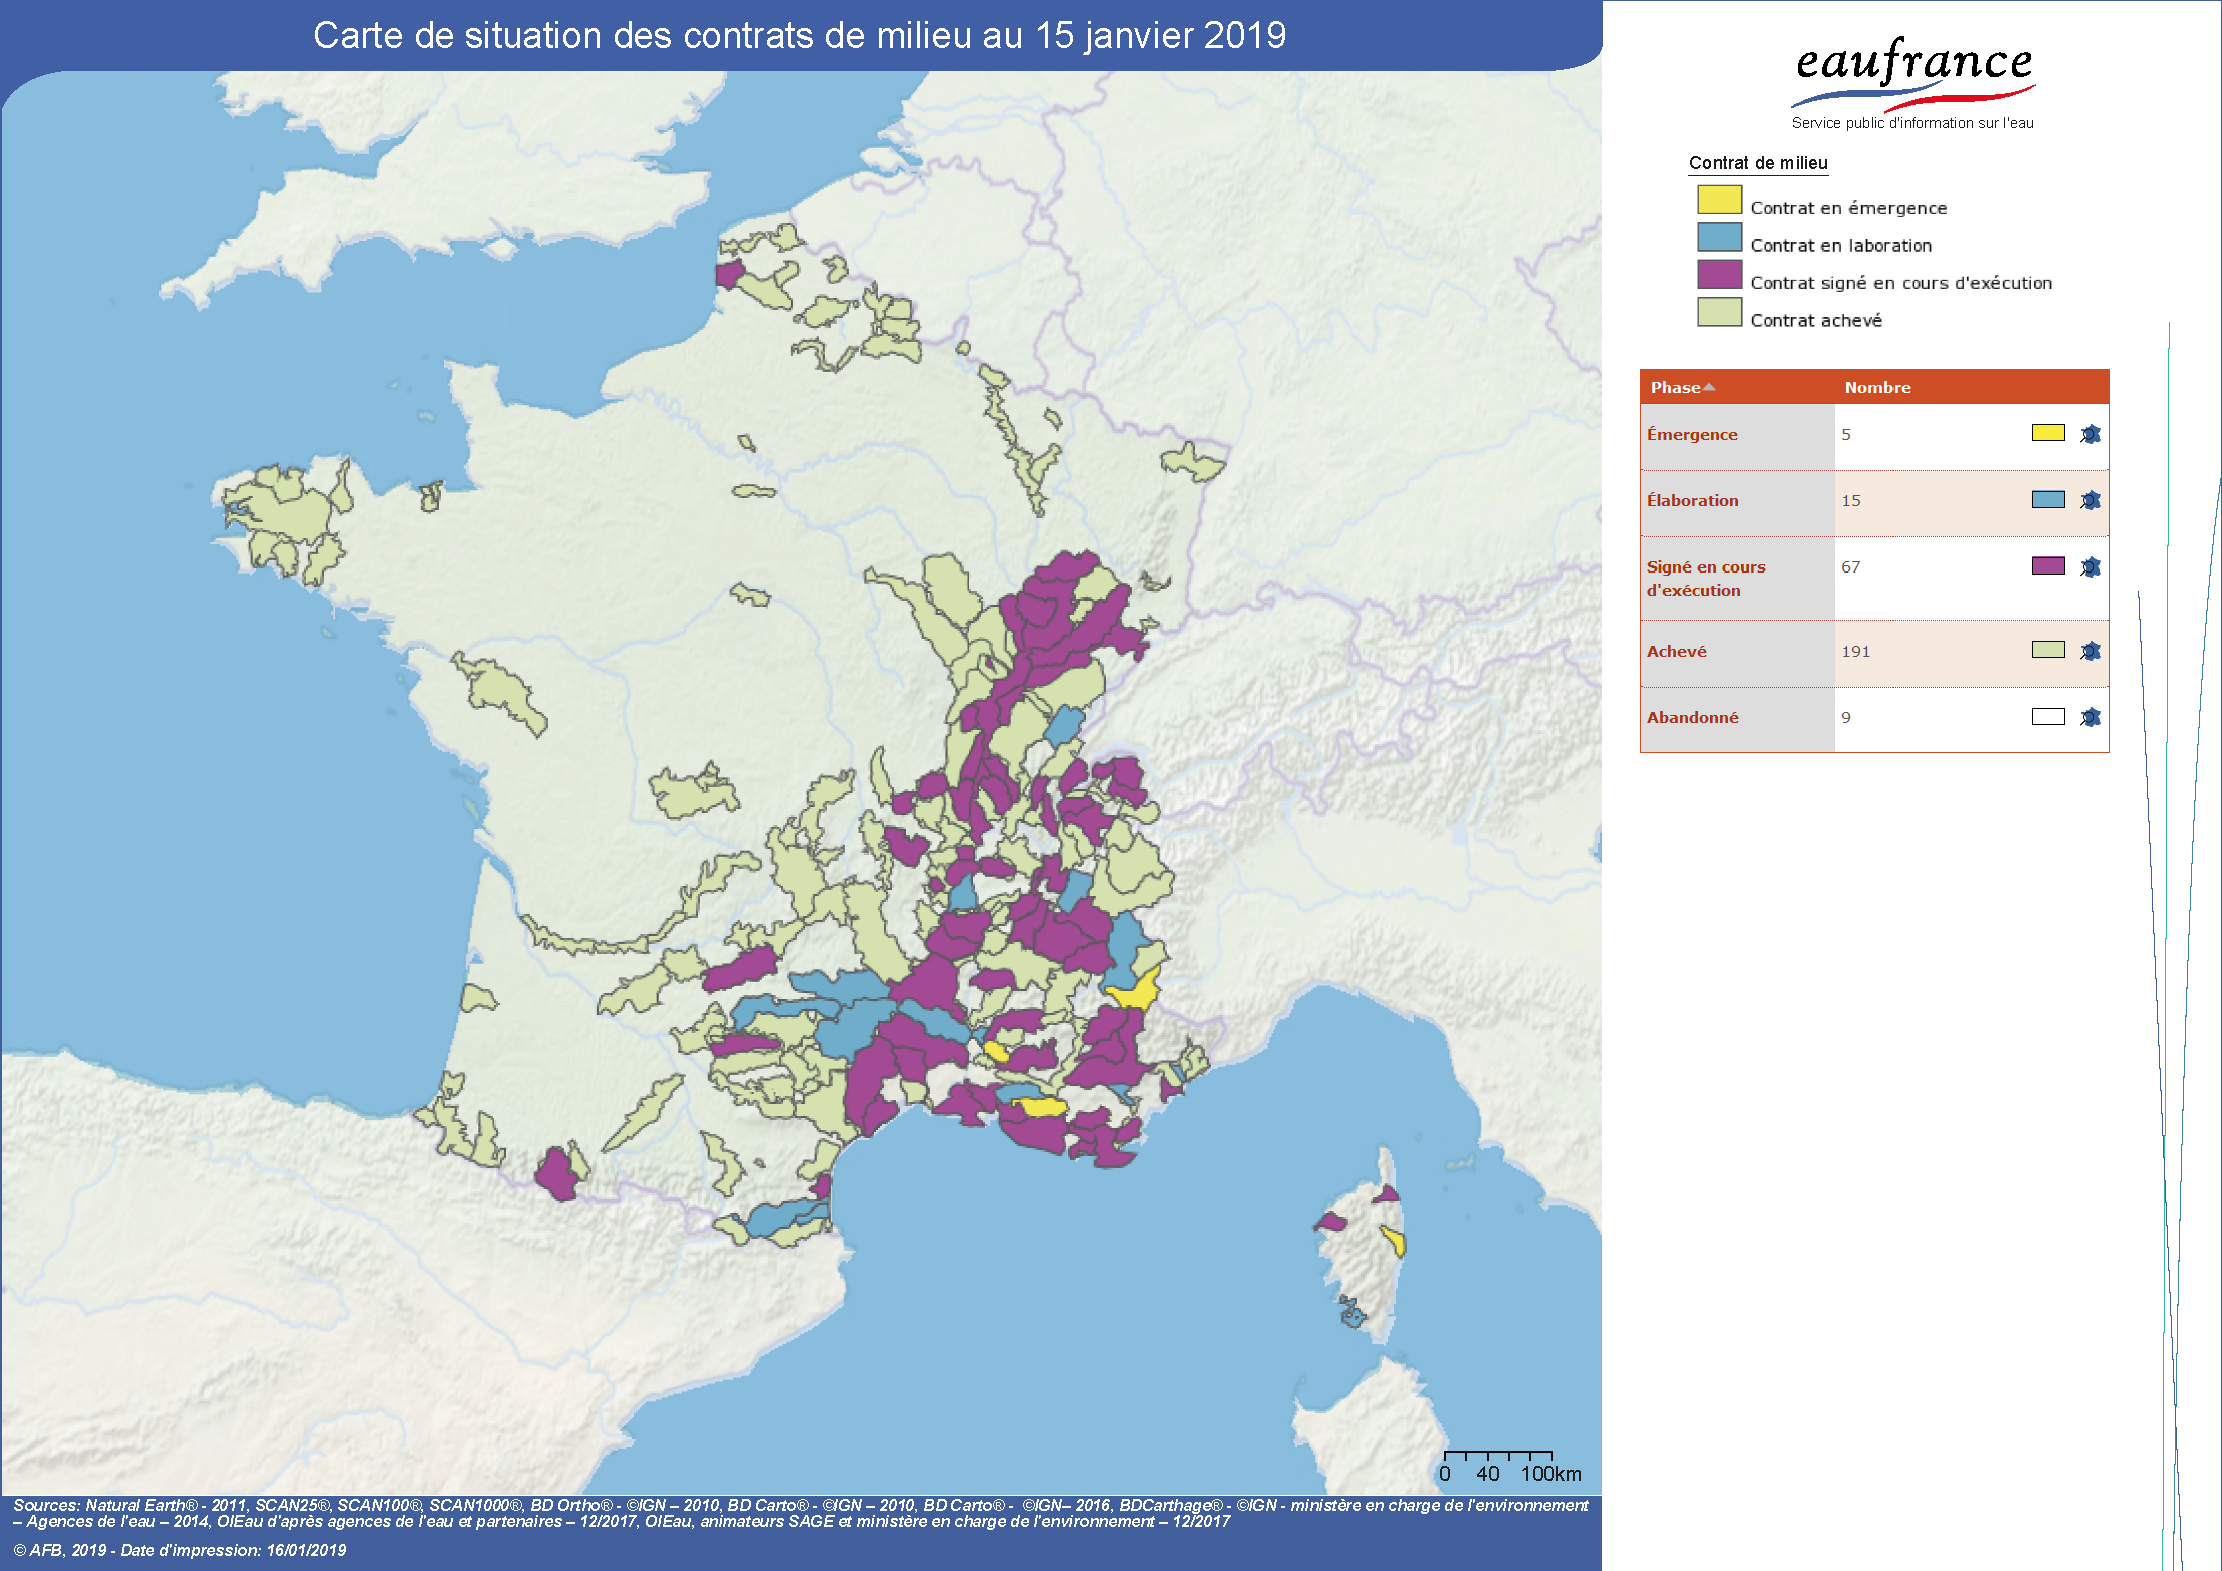Open the Abandonné phase link
The image size is (2222, 1571).
pyautogui.click(x=1692, y=717)
